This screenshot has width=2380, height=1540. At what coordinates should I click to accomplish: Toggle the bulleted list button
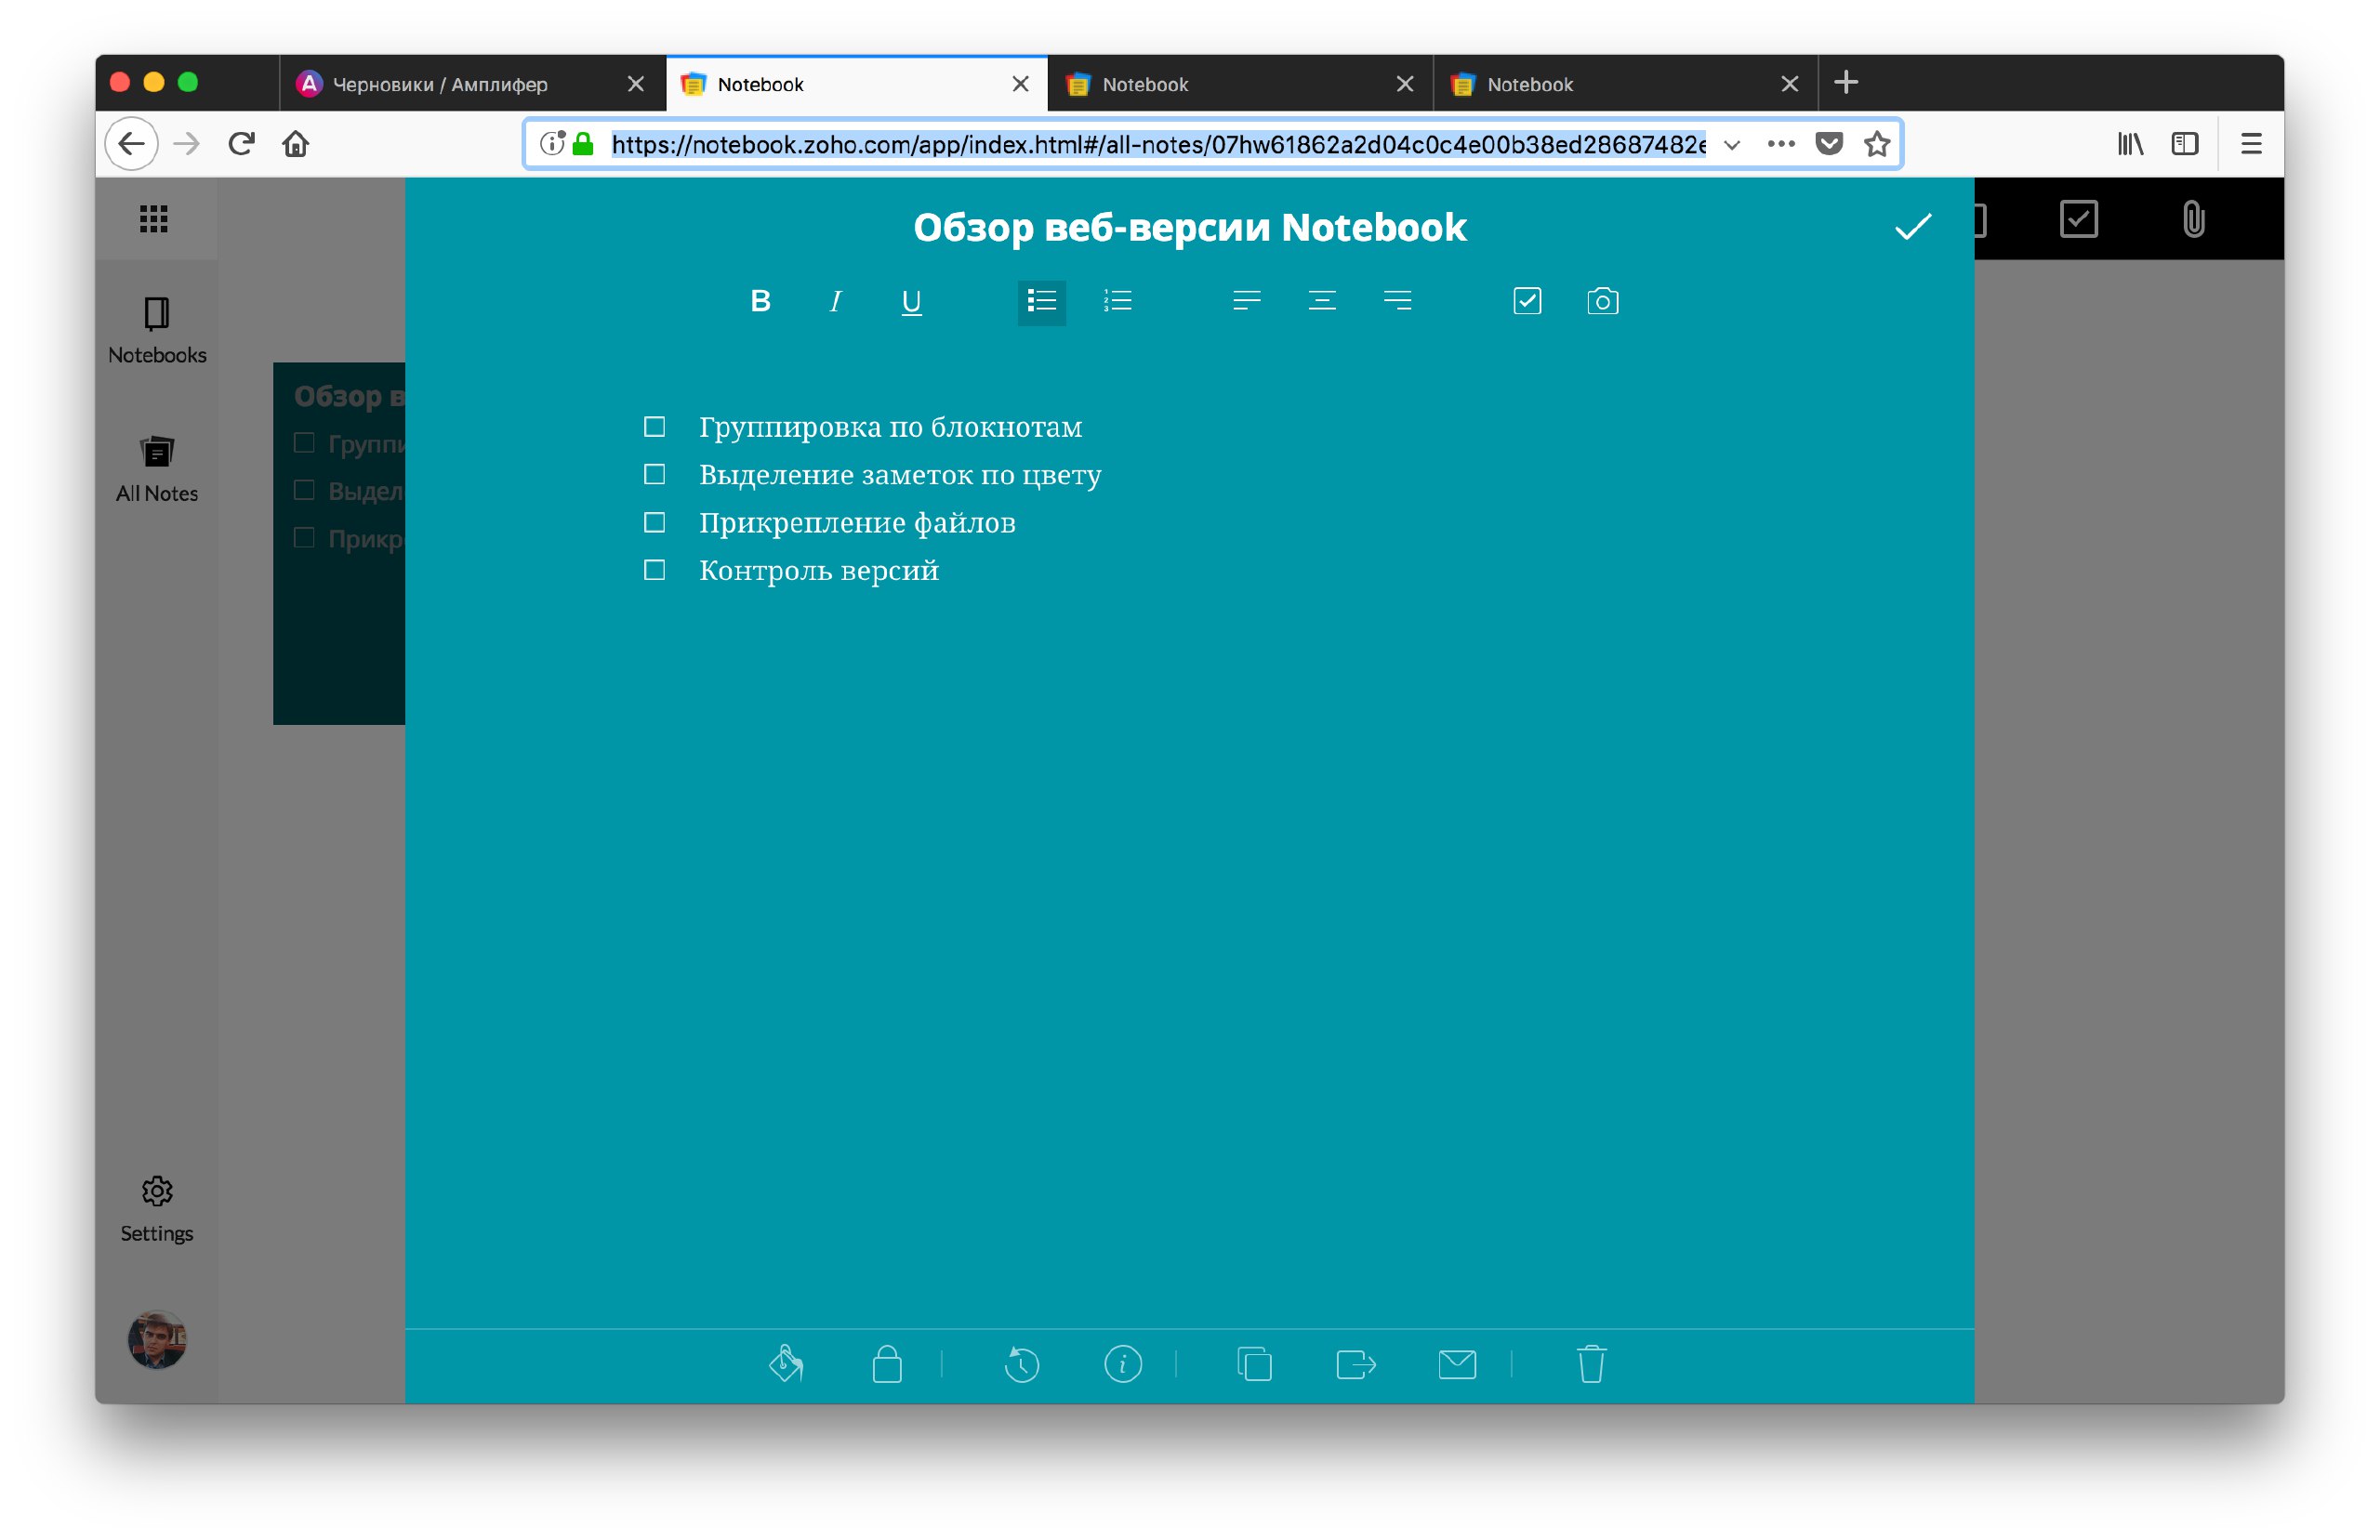pos(1041,301)
